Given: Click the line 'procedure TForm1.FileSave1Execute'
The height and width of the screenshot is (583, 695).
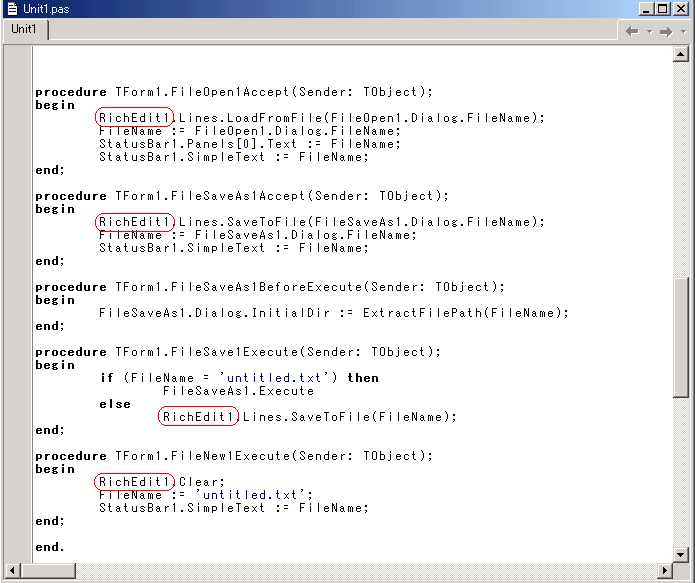Looking at the screenshot, I should (238, 352).
